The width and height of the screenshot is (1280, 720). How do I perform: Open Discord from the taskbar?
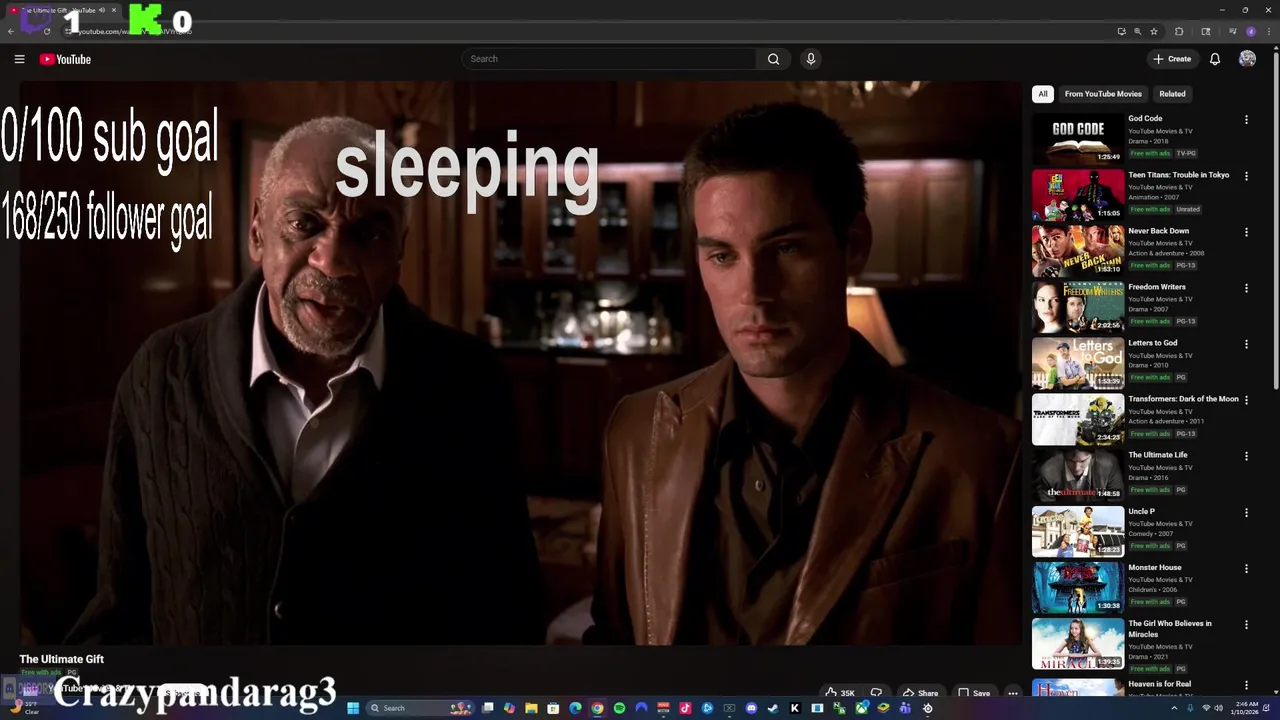coord(751,708)
